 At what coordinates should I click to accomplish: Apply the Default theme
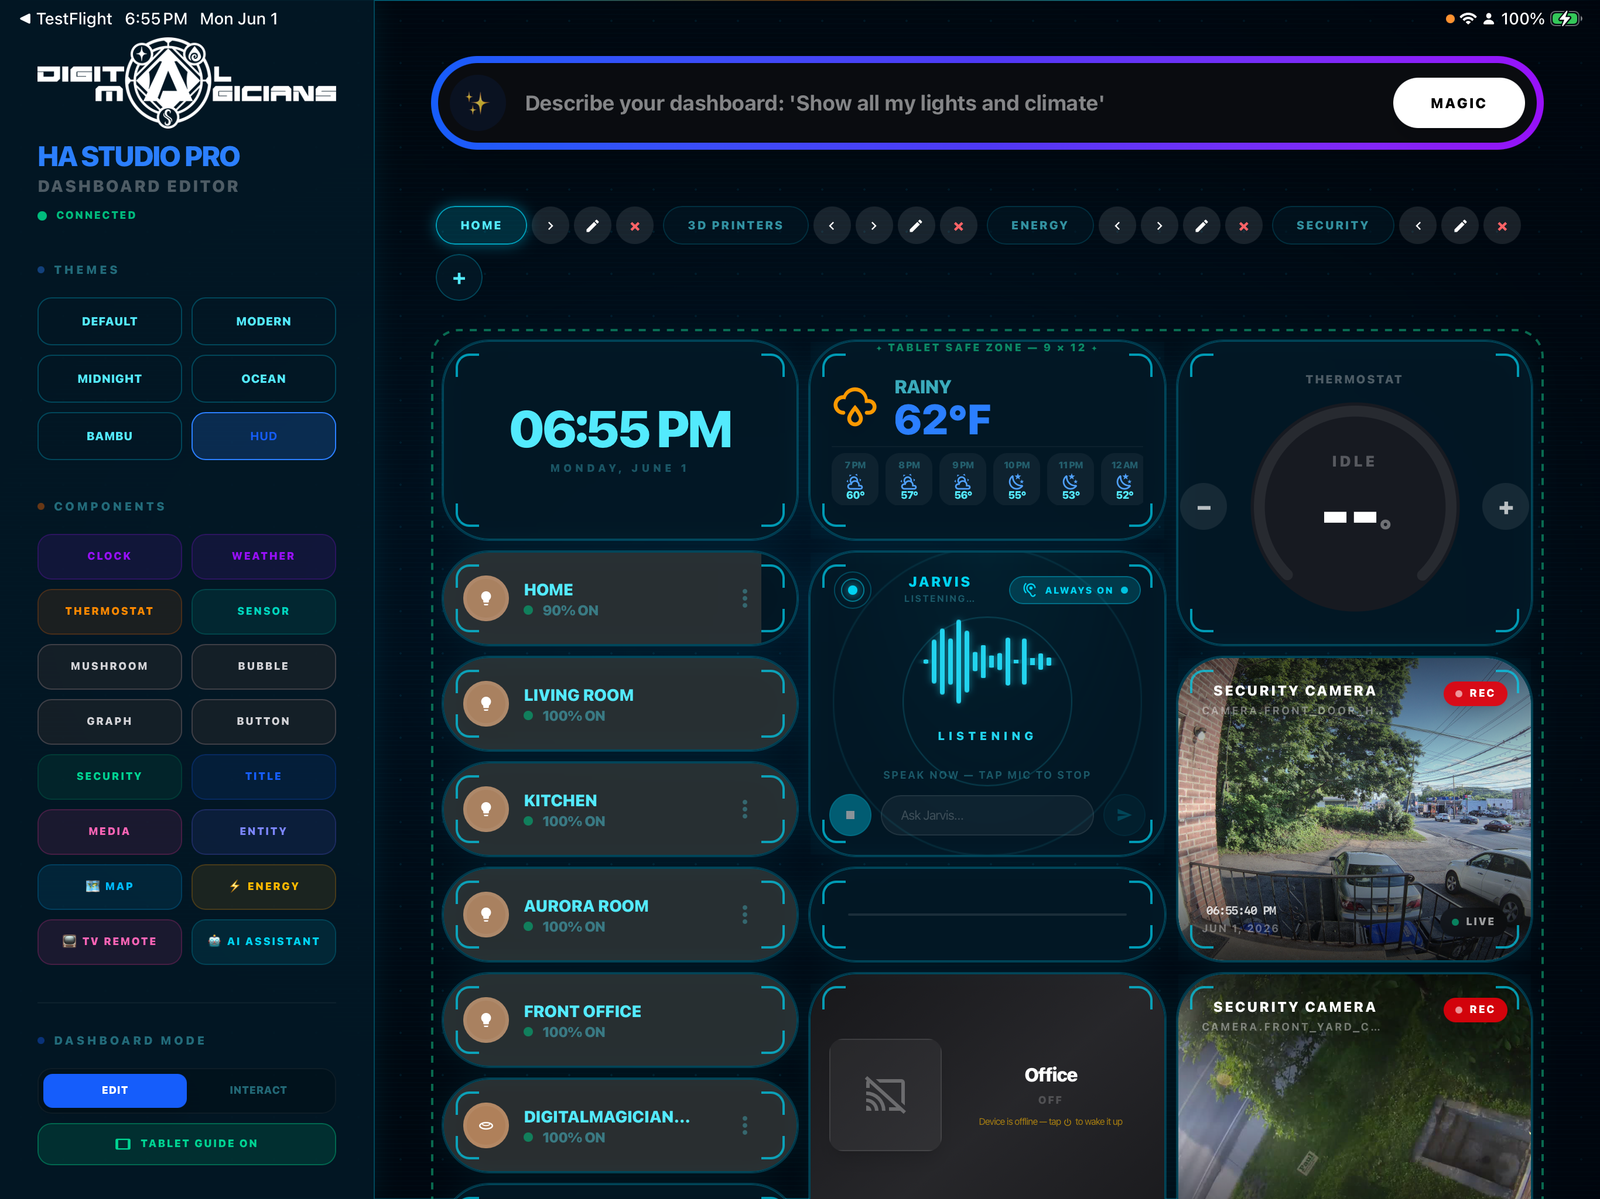[110, 322]
